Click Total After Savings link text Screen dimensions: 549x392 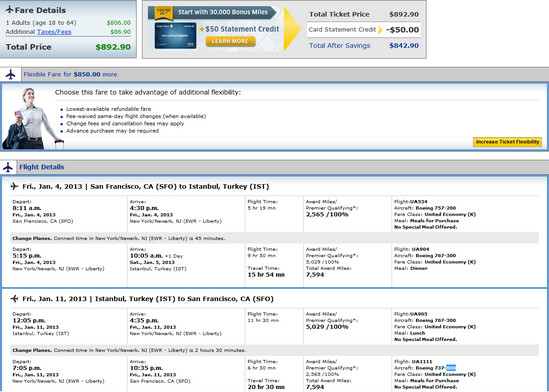click(340, 46)
